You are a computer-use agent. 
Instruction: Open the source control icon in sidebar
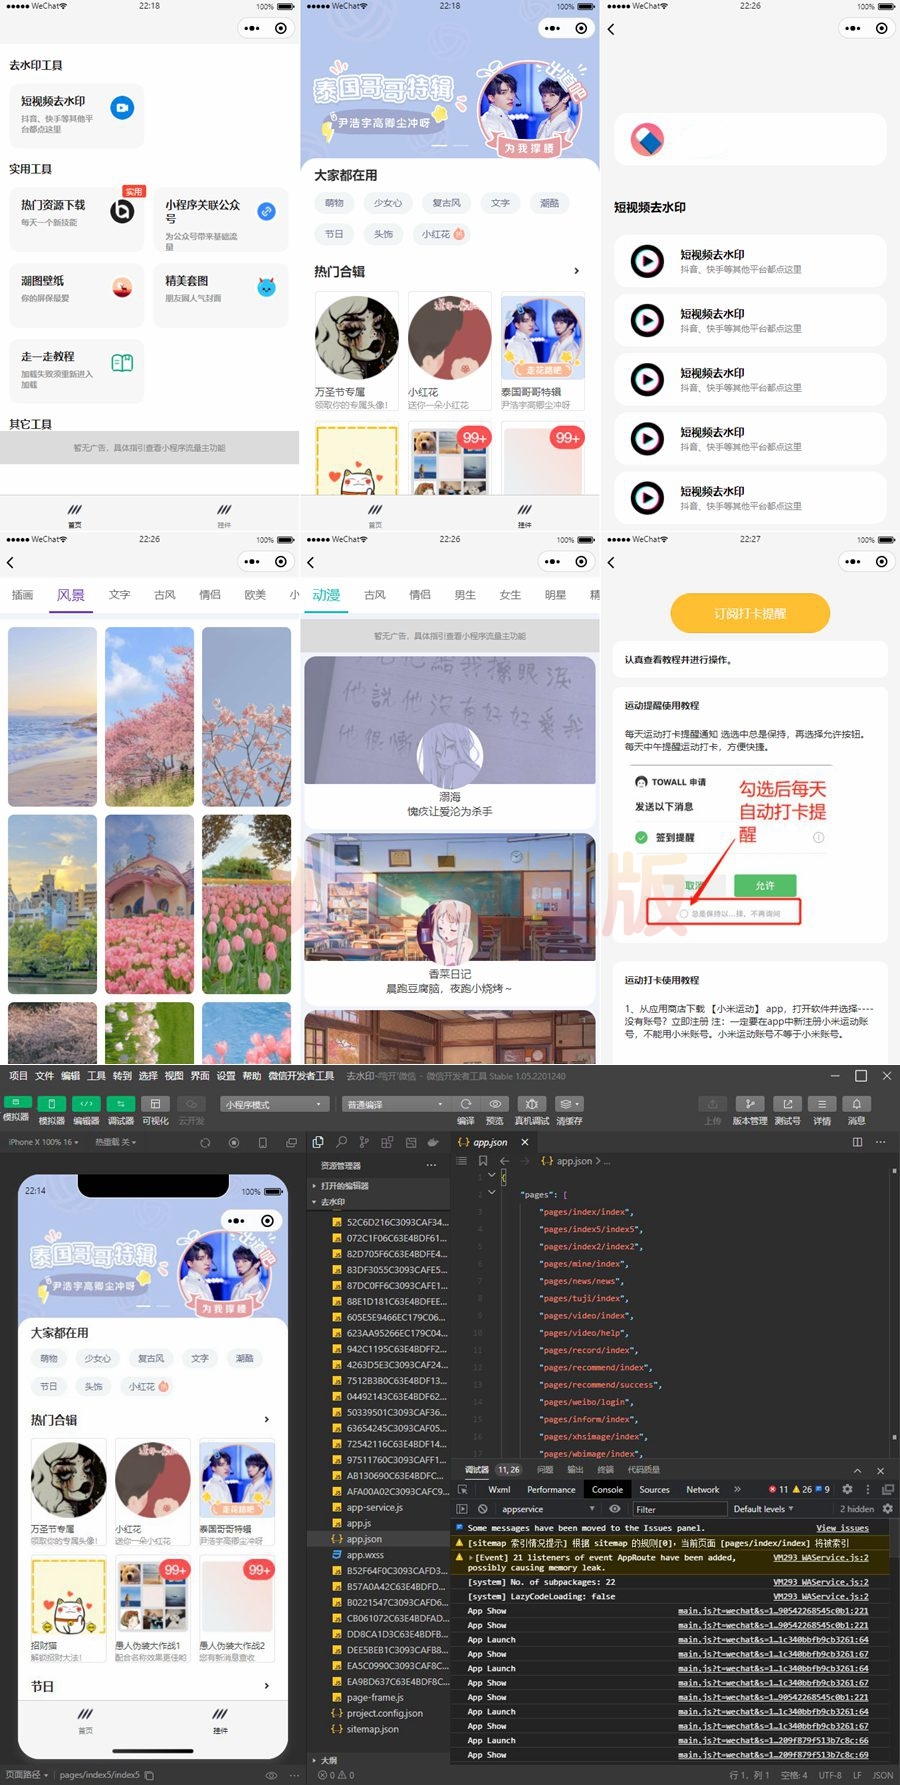coord(363,1142)
